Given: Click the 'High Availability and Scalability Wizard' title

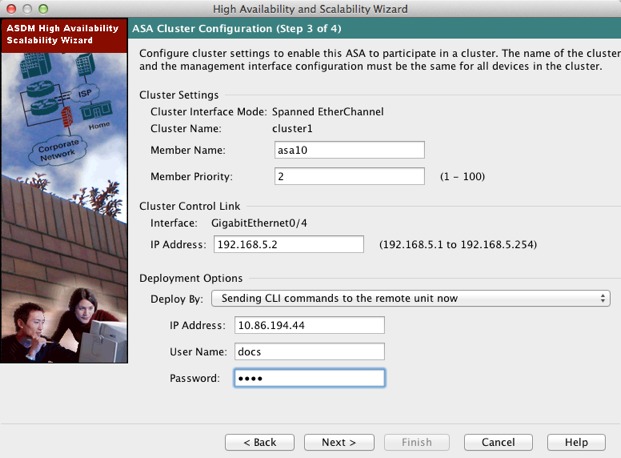Looking at the screenshot, I should (310, 9).
